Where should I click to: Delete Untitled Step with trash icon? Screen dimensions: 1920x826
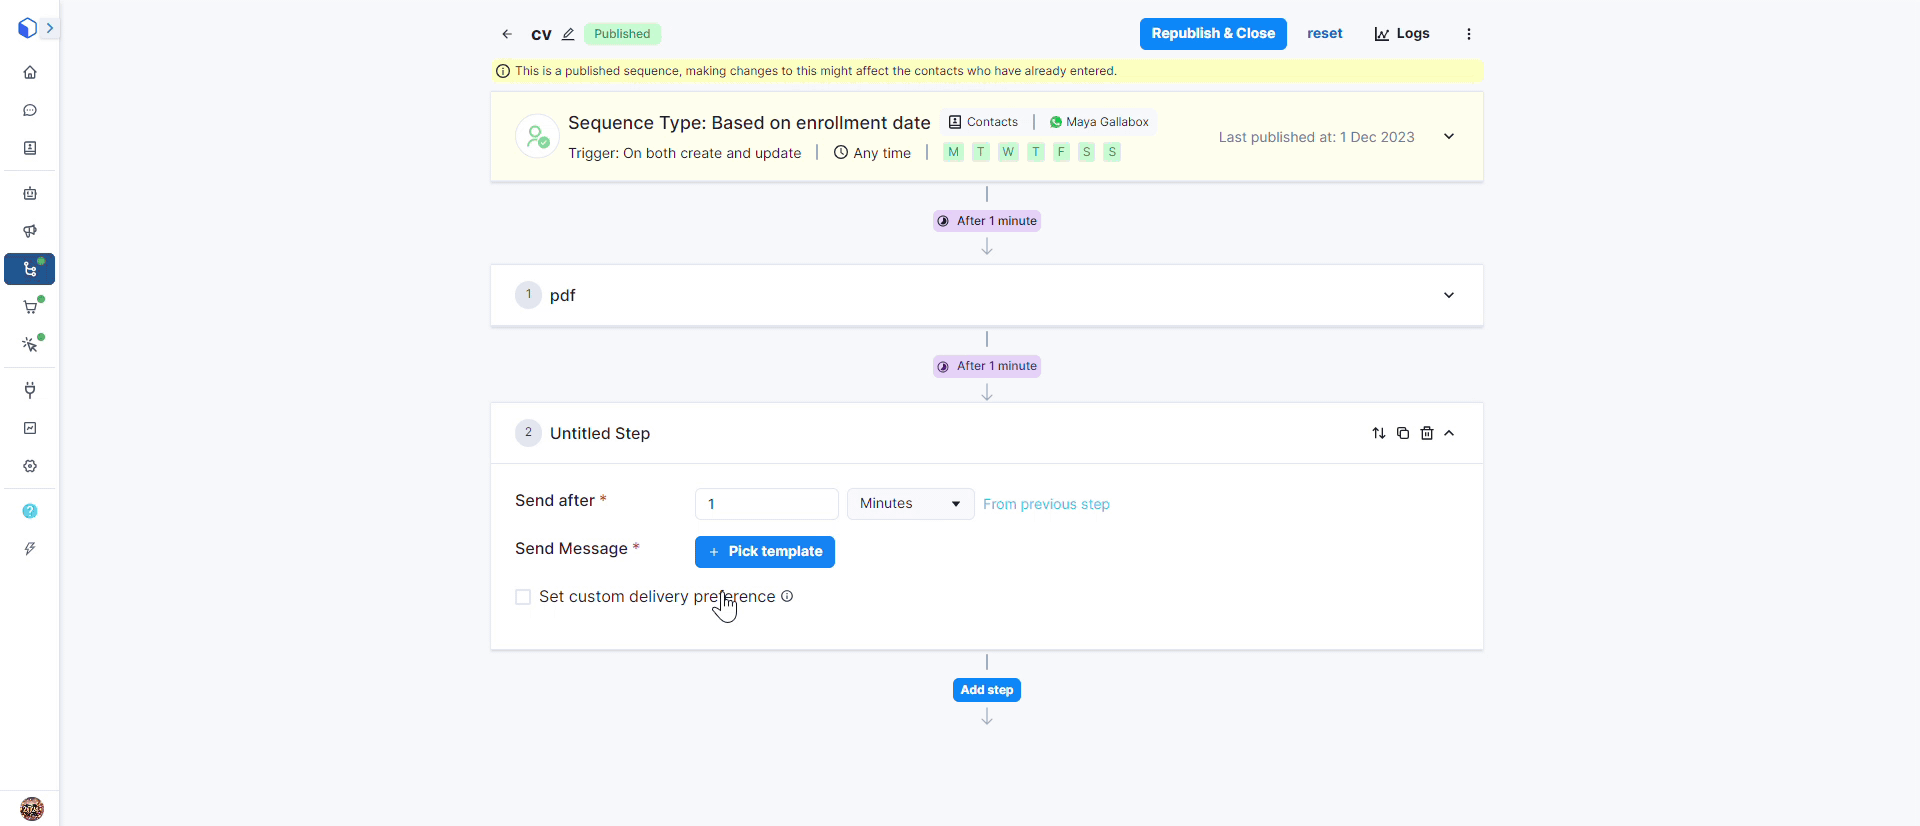point(1427,433)
